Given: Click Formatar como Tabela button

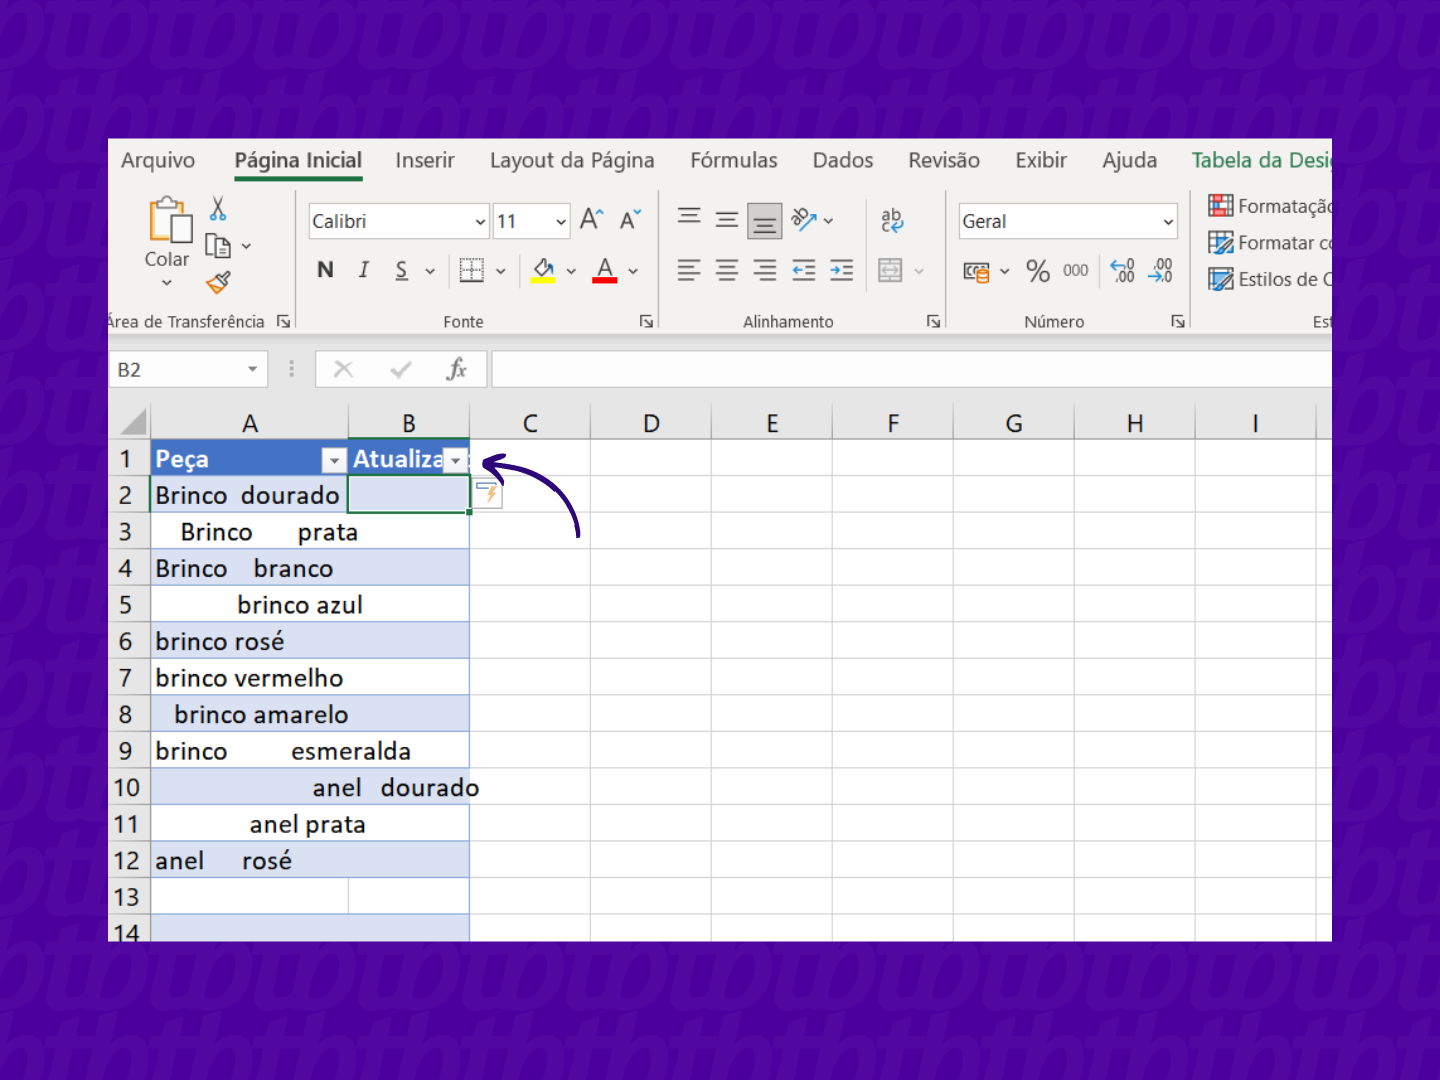Looking at the screenshot, I should click(x=1270, y=243).
